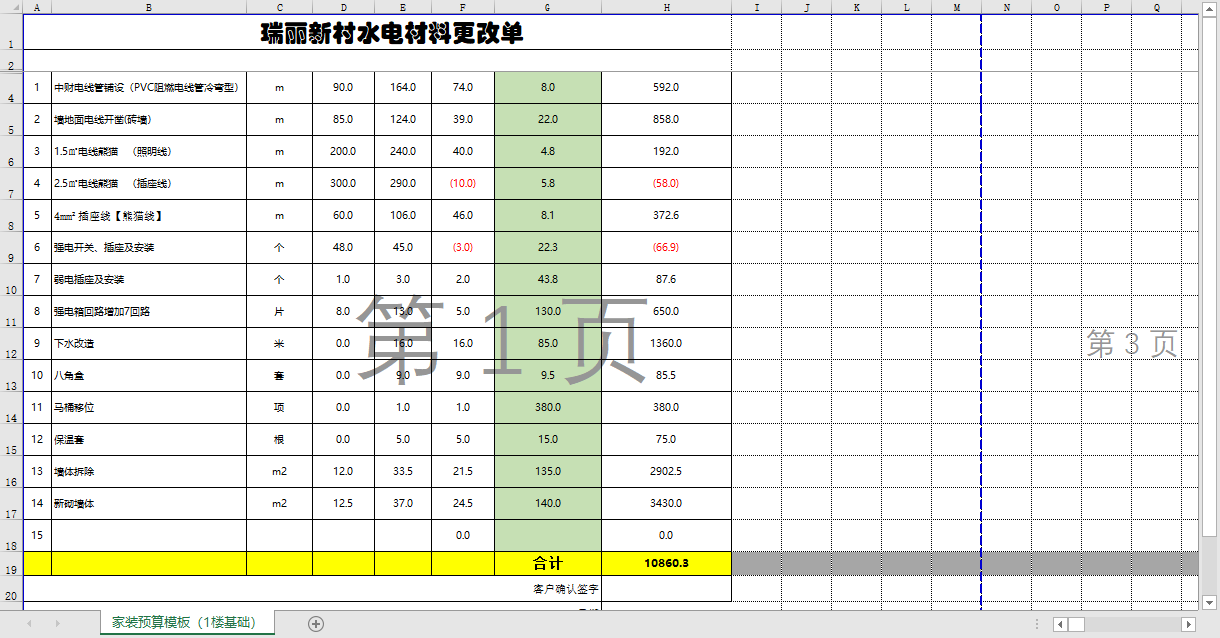Click the tab bar resize handle dots

point(1036,624)
